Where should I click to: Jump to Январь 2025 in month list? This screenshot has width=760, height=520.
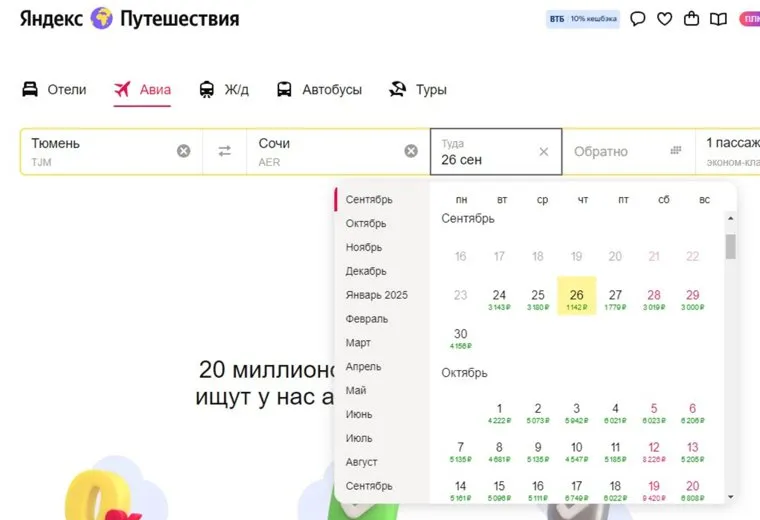coord(376,295)
